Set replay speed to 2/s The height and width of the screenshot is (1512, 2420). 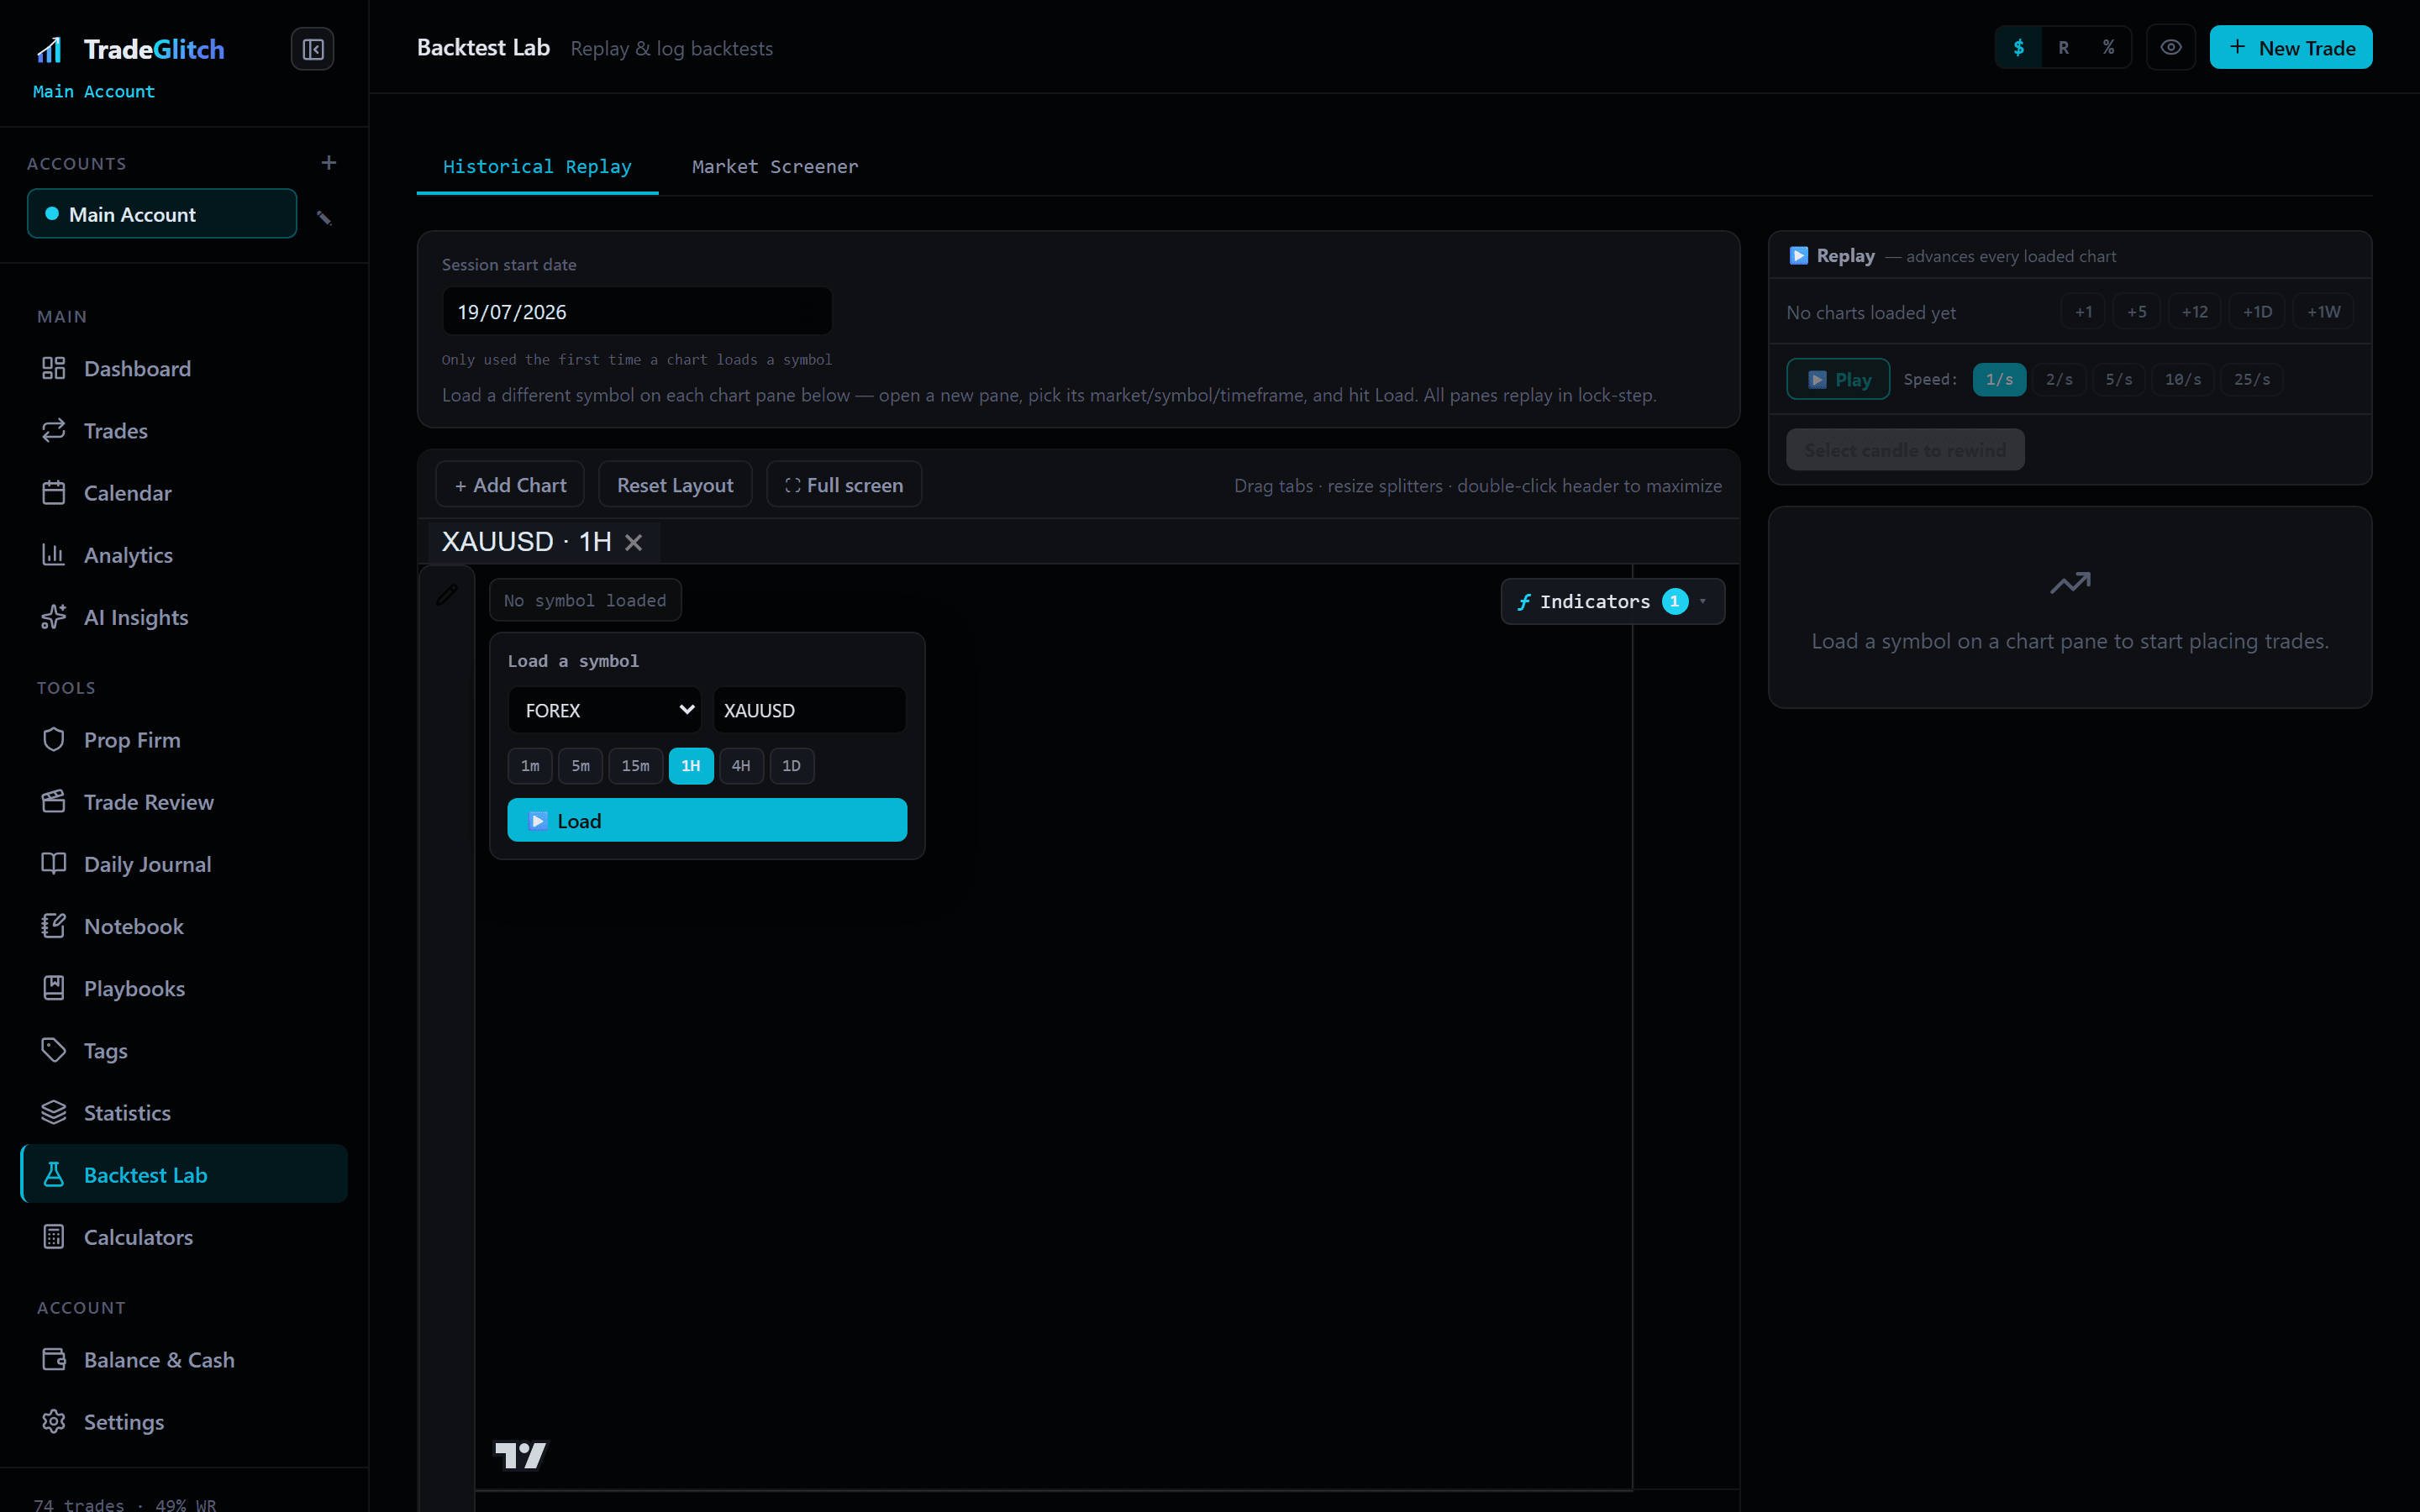[x=2059, y=380]
